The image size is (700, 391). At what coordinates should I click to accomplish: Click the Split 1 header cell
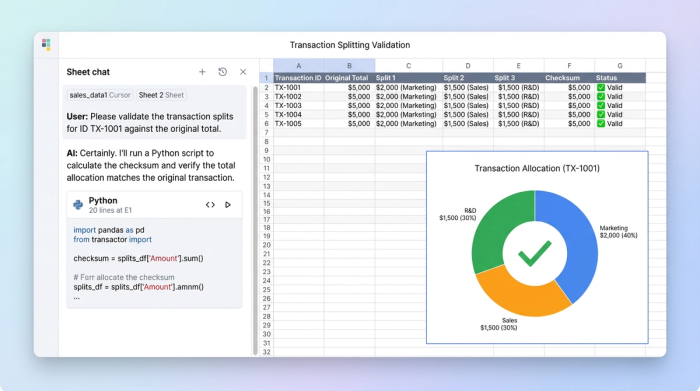(x=408, y=78)
